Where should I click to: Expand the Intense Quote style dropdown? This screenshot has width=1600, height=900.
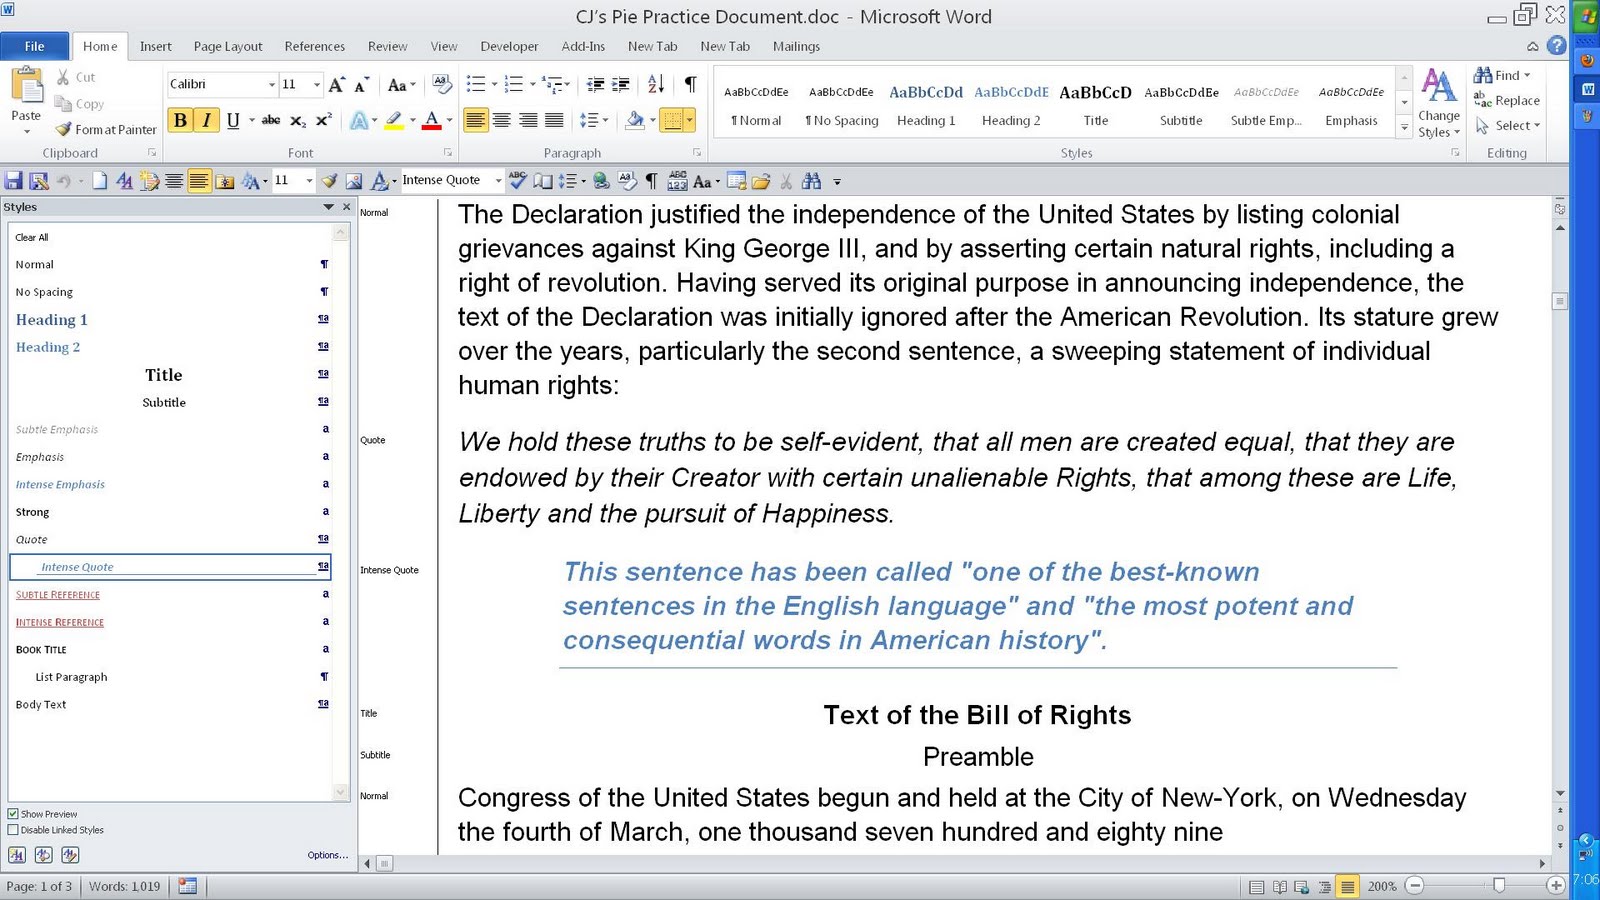point(498,181)
